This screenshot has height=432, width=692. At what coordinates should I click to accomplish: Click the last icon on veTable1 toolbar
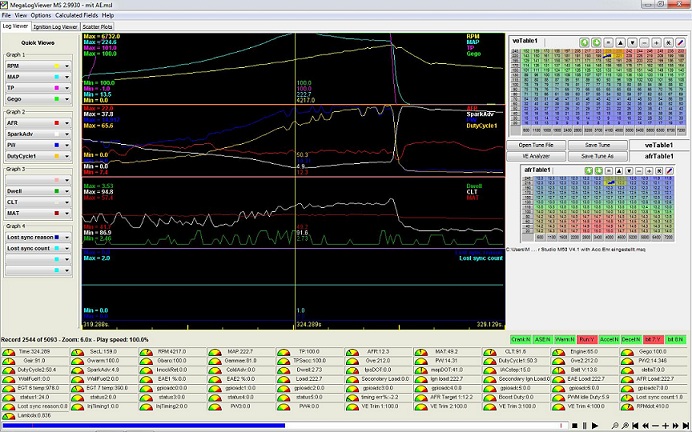682,42
